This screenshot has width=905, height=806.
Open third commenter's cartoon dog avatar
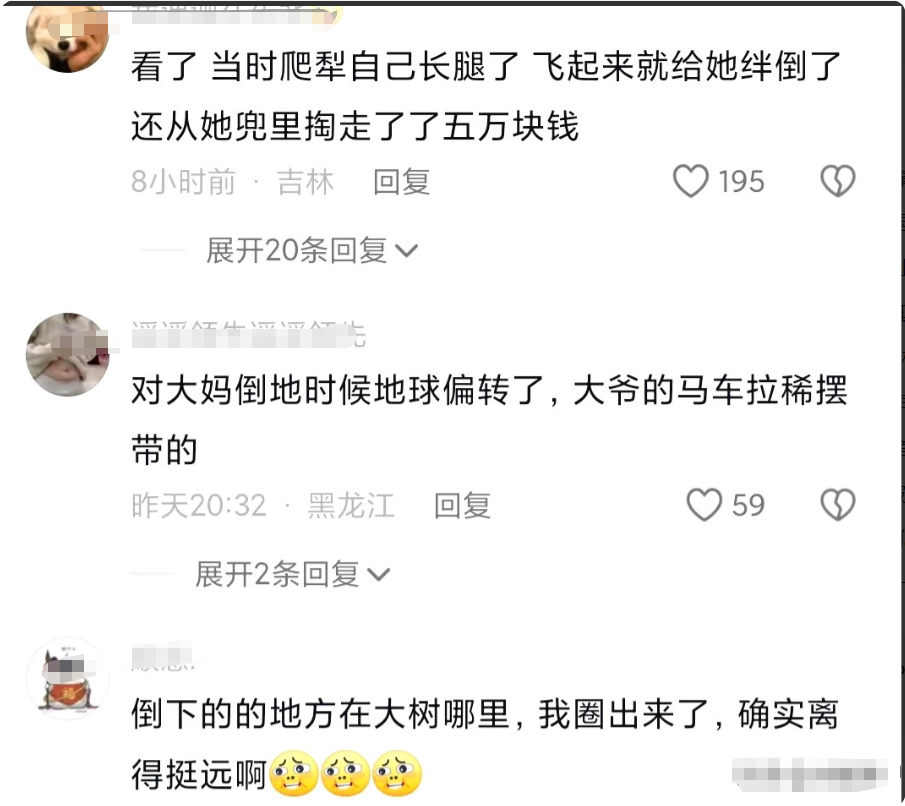pos(68,678)
